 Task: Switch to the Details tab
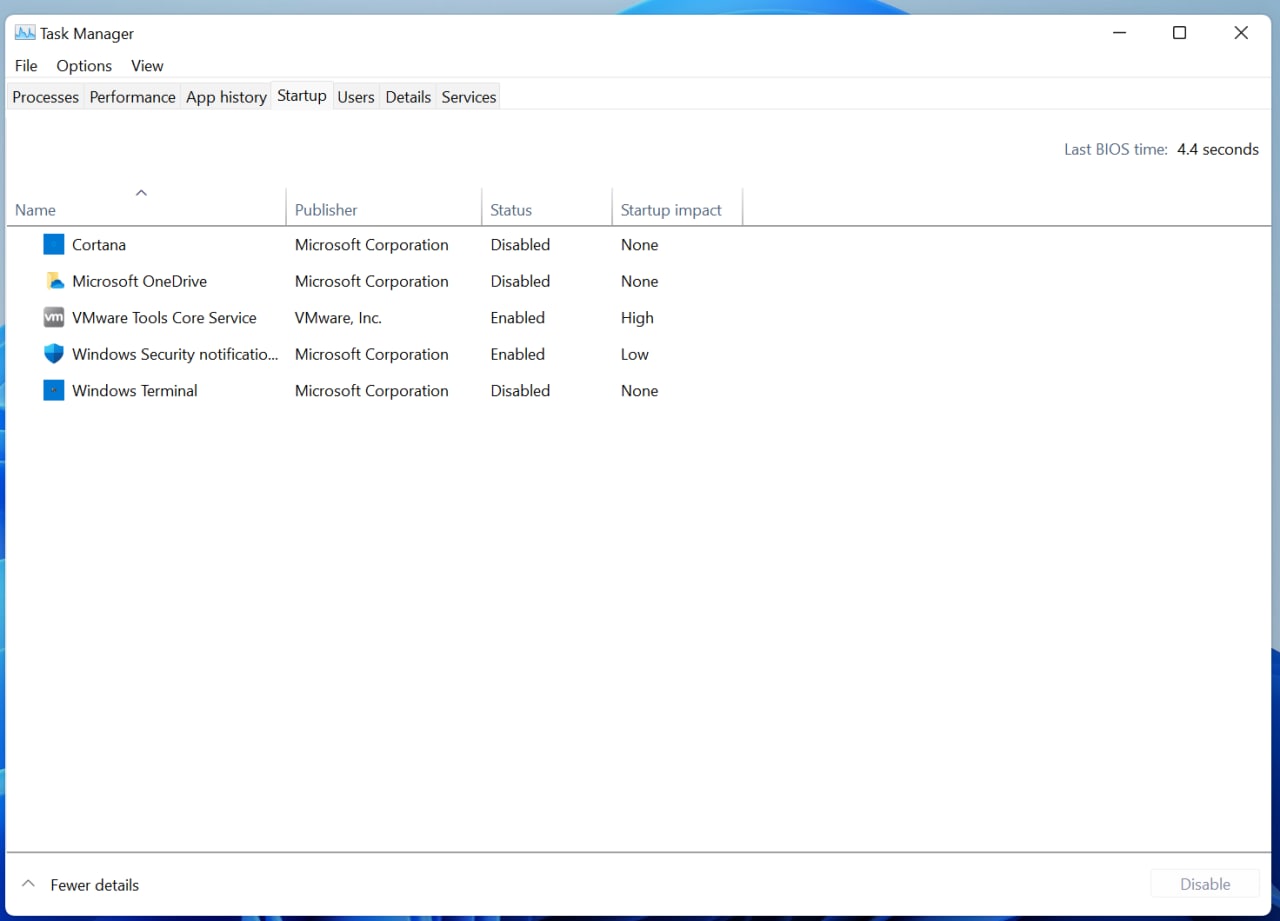pos(408,97)
